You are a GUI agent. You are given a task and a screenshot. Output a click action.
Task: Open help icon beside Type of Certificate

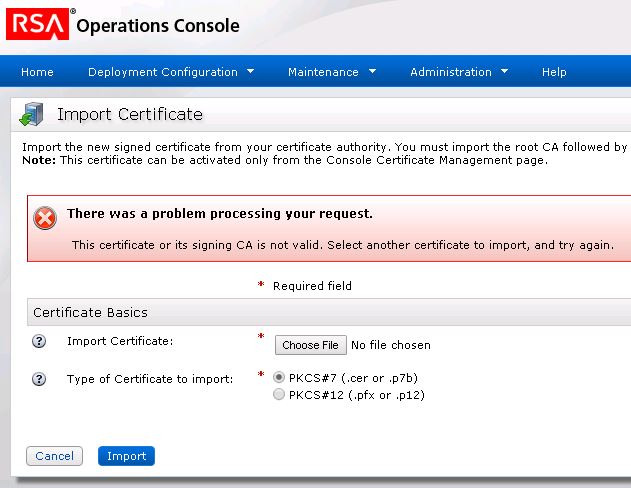click(40, 379)
